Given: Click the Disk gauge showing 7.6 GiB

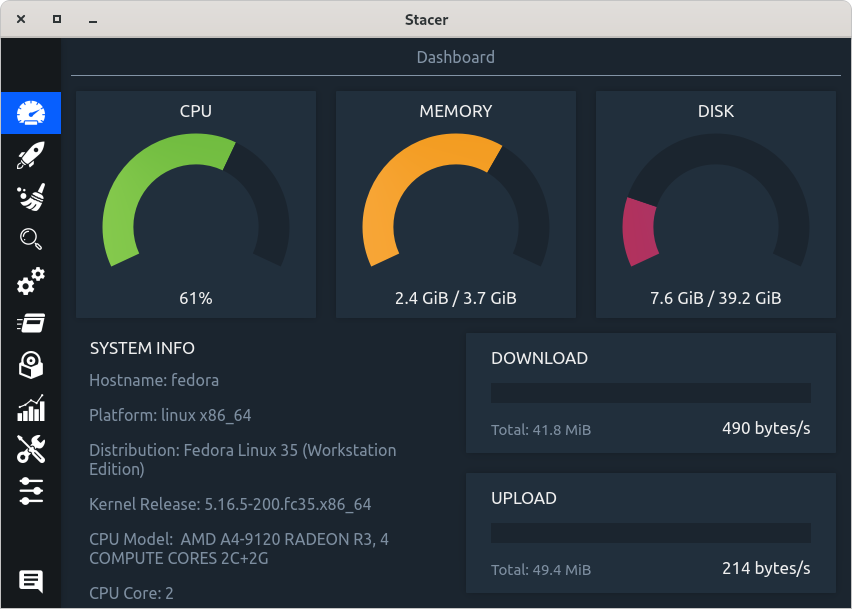Looking at the screenshot, I should tap(715, 200).
